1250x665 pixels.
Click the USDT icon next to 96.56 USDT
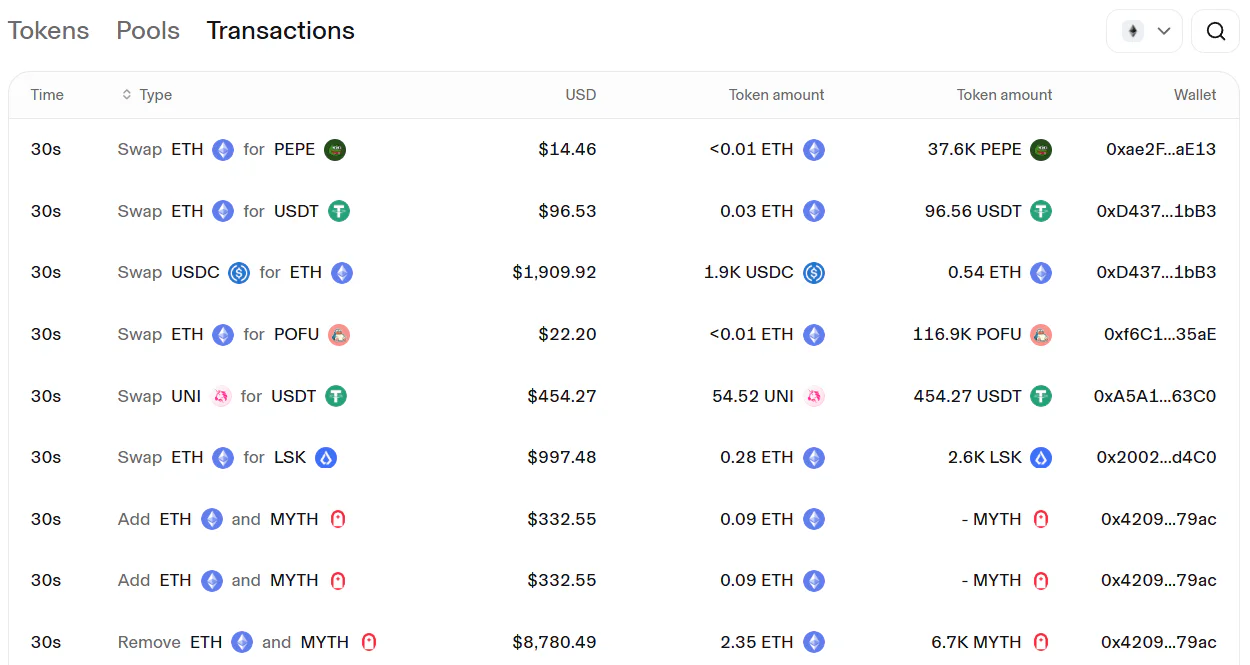click(x=1041, y=212)
